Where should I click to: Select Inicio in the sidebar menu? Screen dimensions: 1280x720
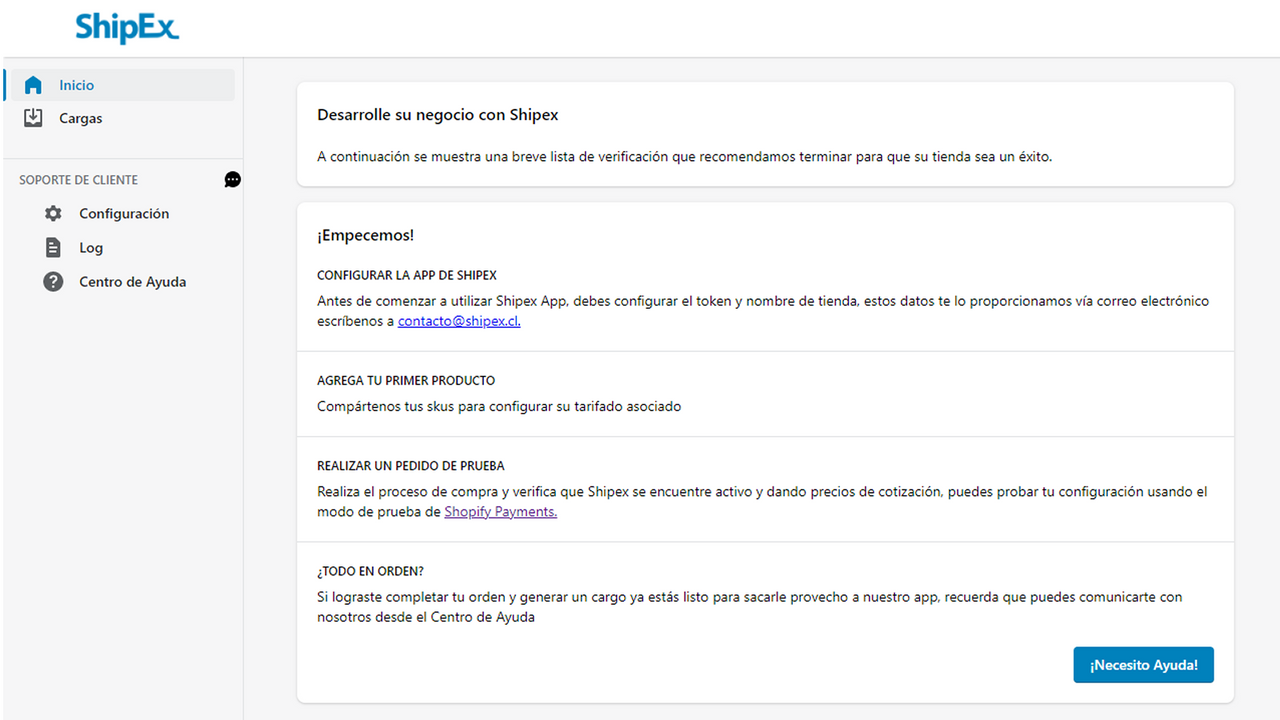(x=78, y=85)
